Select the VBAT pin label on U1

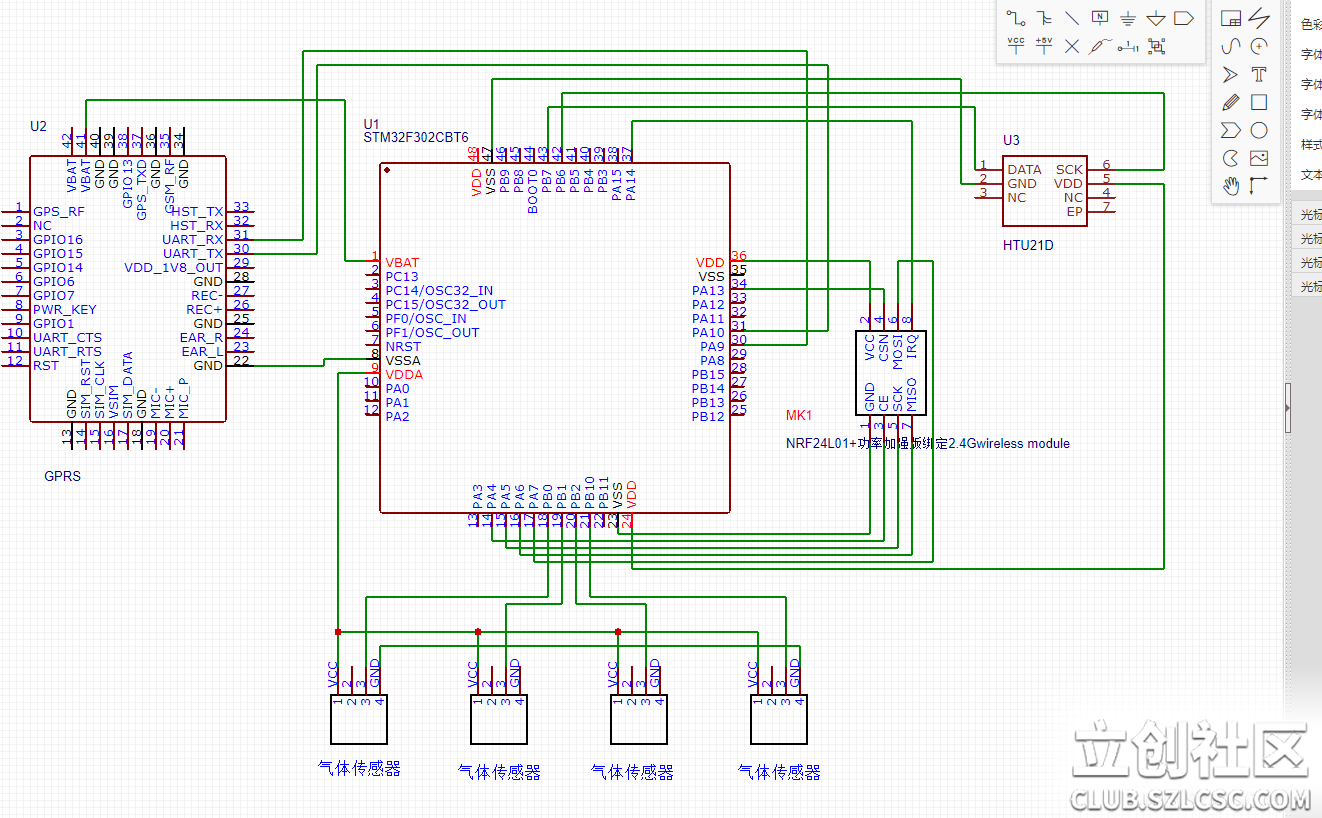(402, 263)
